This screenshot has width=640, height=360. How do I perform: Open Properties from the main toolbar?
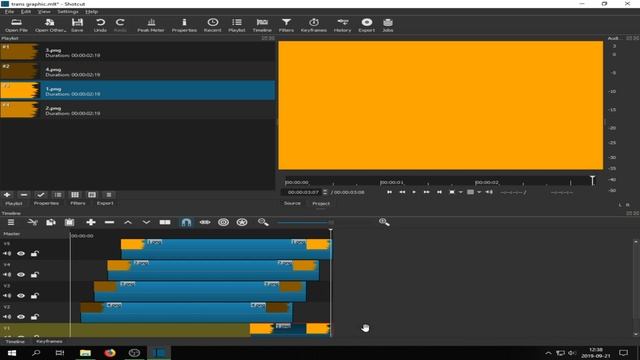point(184,25)
